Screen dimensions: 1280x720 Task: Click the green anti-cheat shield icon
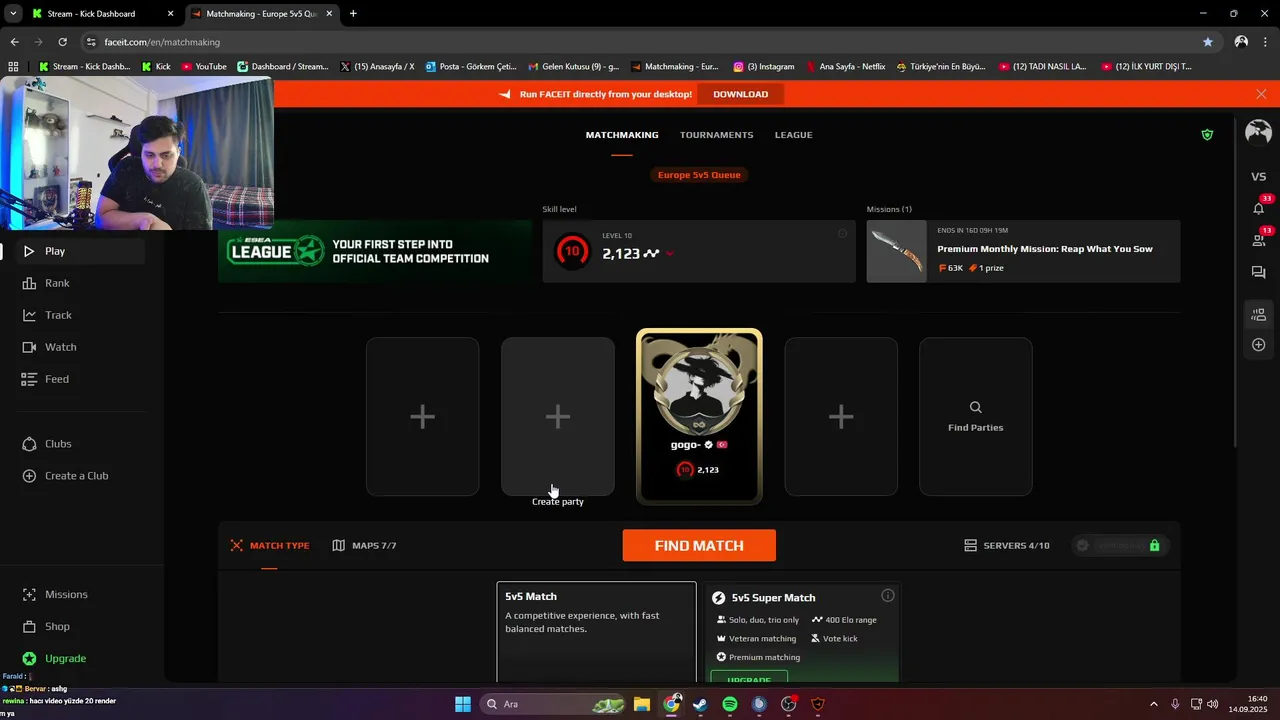click(x=1207, y=135)
